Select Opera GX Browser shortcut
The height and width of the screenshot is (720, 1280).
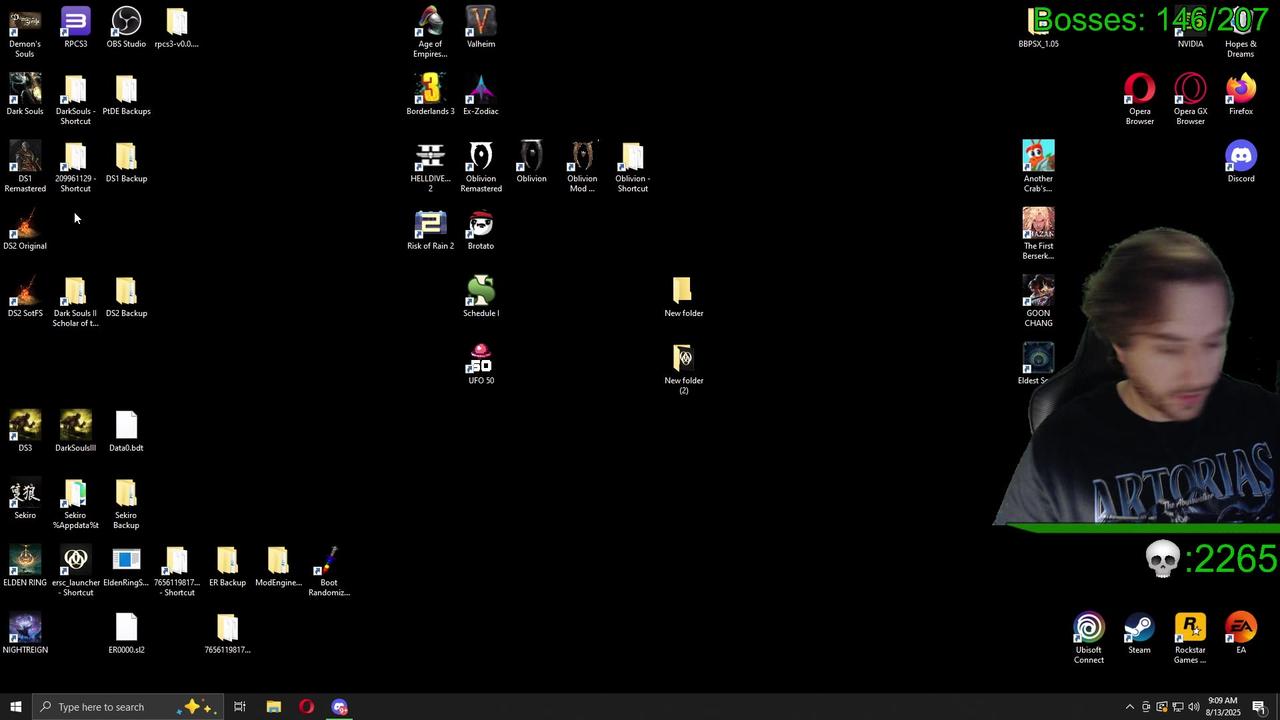pyautogui.click(x=1190, y=99)
